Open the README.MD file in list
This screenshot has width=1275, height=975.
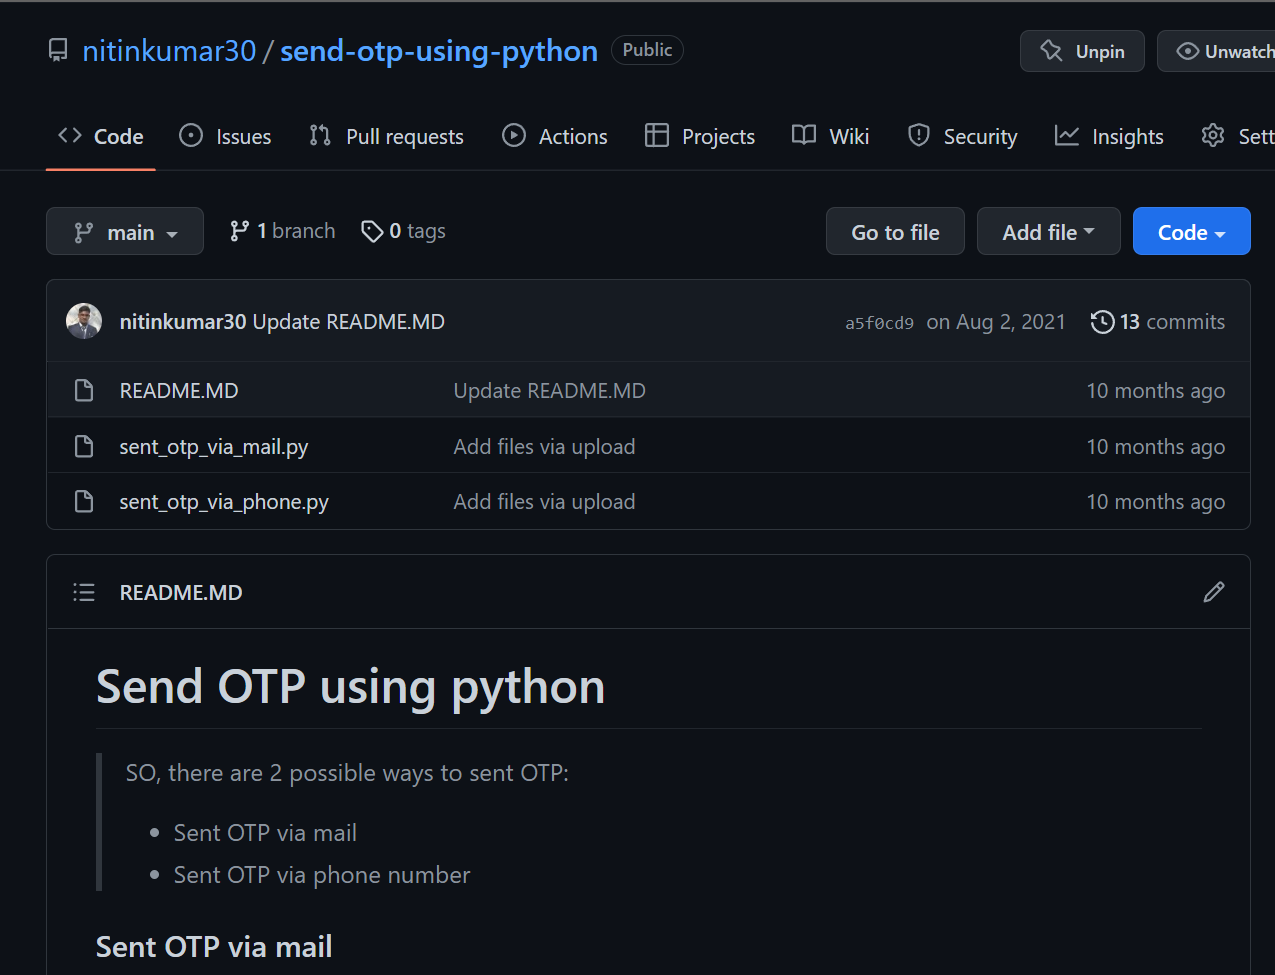[x=179, y=391]
